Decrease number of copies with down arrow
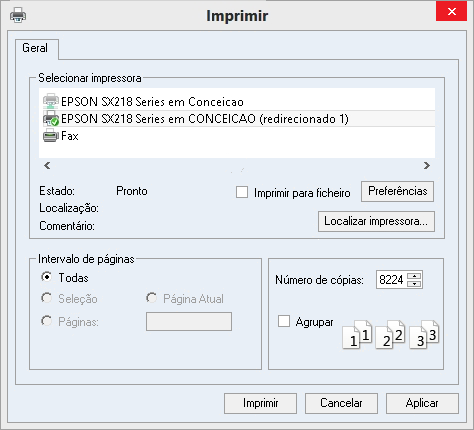This screenshot has height=430, width=474. 414,284
